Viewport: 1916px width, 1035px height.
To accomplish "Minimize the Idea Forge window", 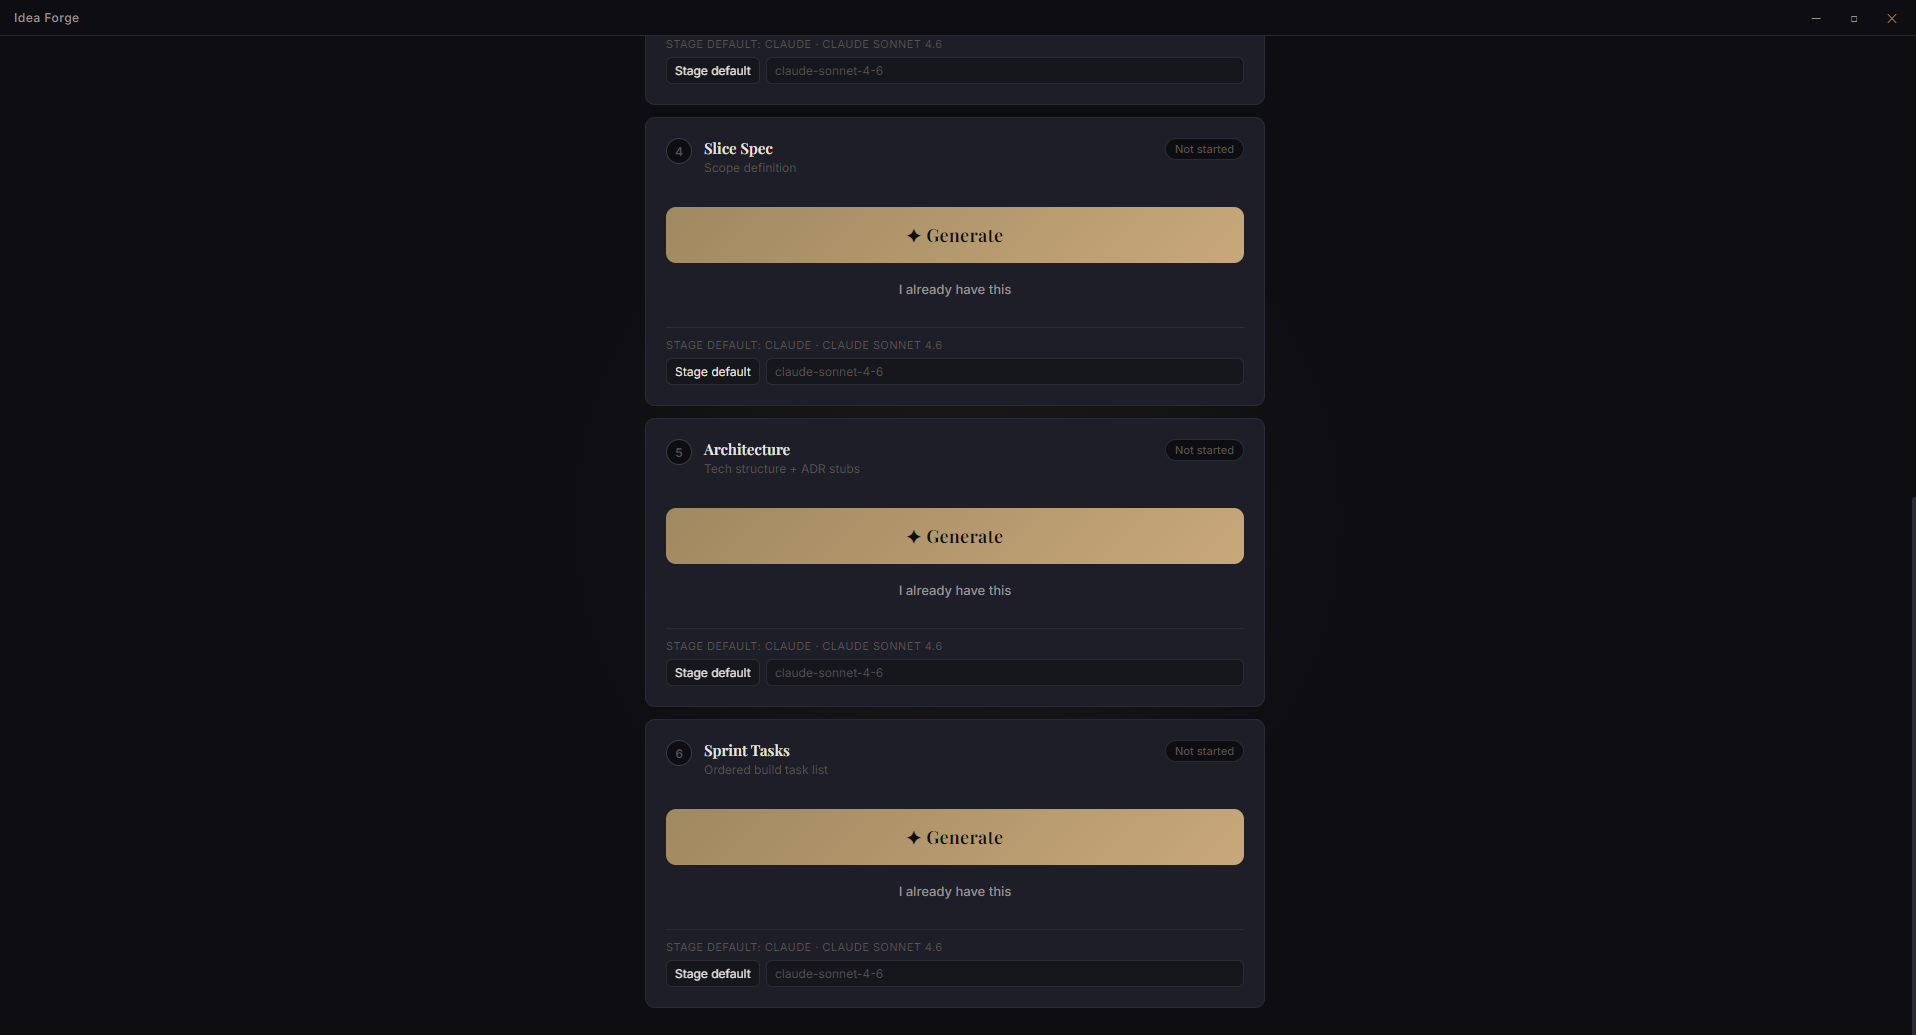I will coord(1816,18).
